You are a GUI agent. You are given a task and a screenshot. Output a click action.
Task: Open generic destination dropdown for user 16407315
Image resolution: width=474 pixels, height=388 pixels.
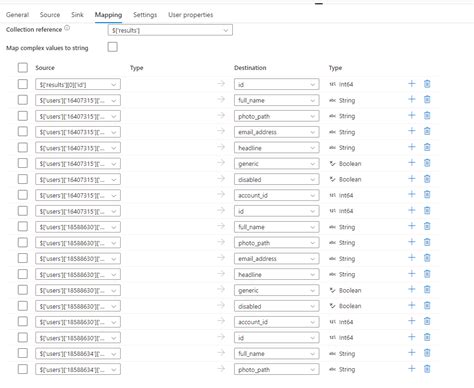pyautogui.click(x=276, y=164)
